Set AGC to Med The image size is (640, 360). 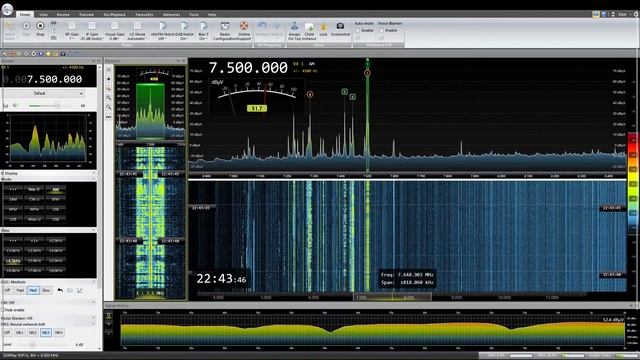(33, 290)
